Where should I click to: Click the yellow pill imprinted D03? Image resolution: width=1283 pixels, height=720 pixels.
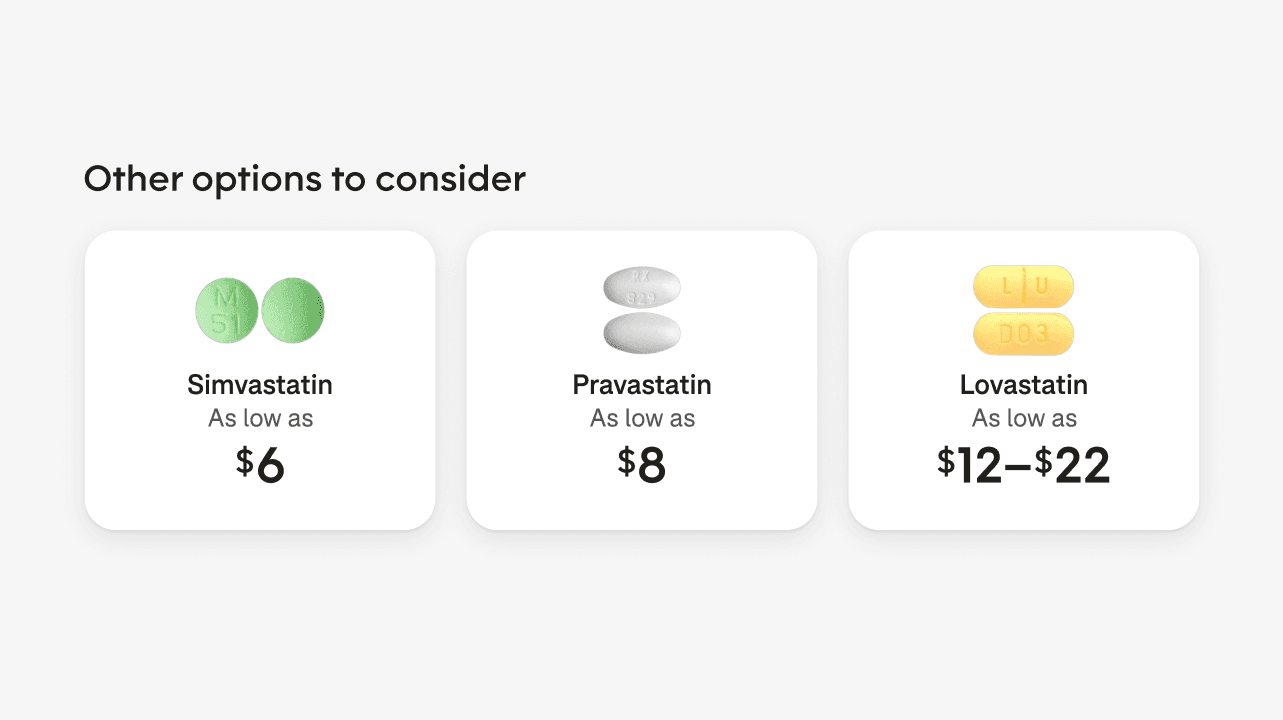[x=1023, y=334]
